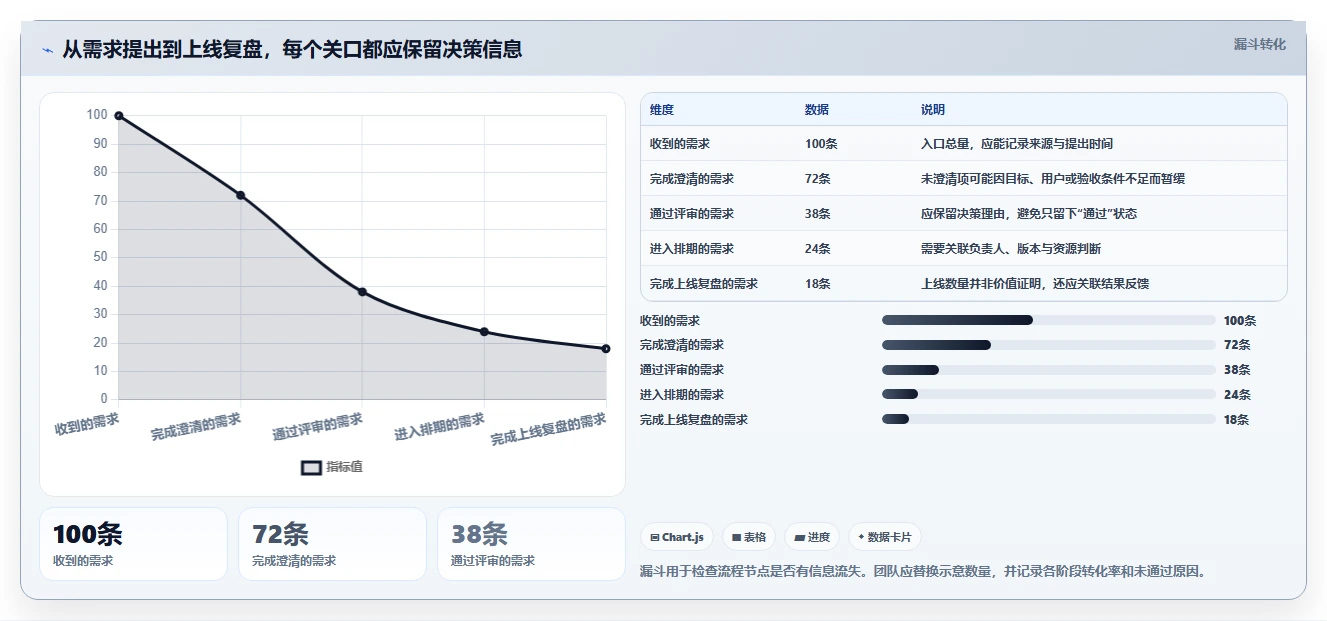Click the 100条 收到的需求 stat card

133,544
